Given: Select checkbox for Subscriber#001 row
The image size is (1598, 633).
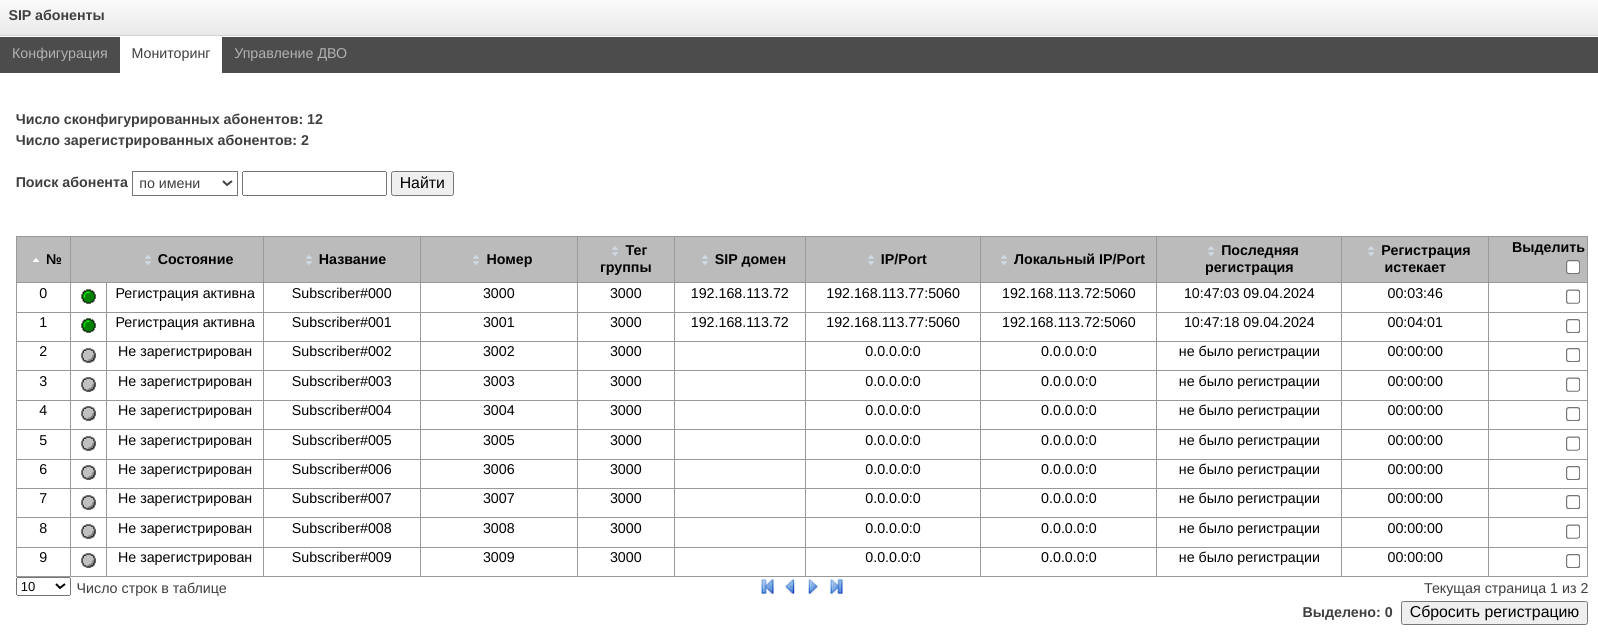Looking at the screenshot, I should pyautogui.click(x=1573, y=326).
